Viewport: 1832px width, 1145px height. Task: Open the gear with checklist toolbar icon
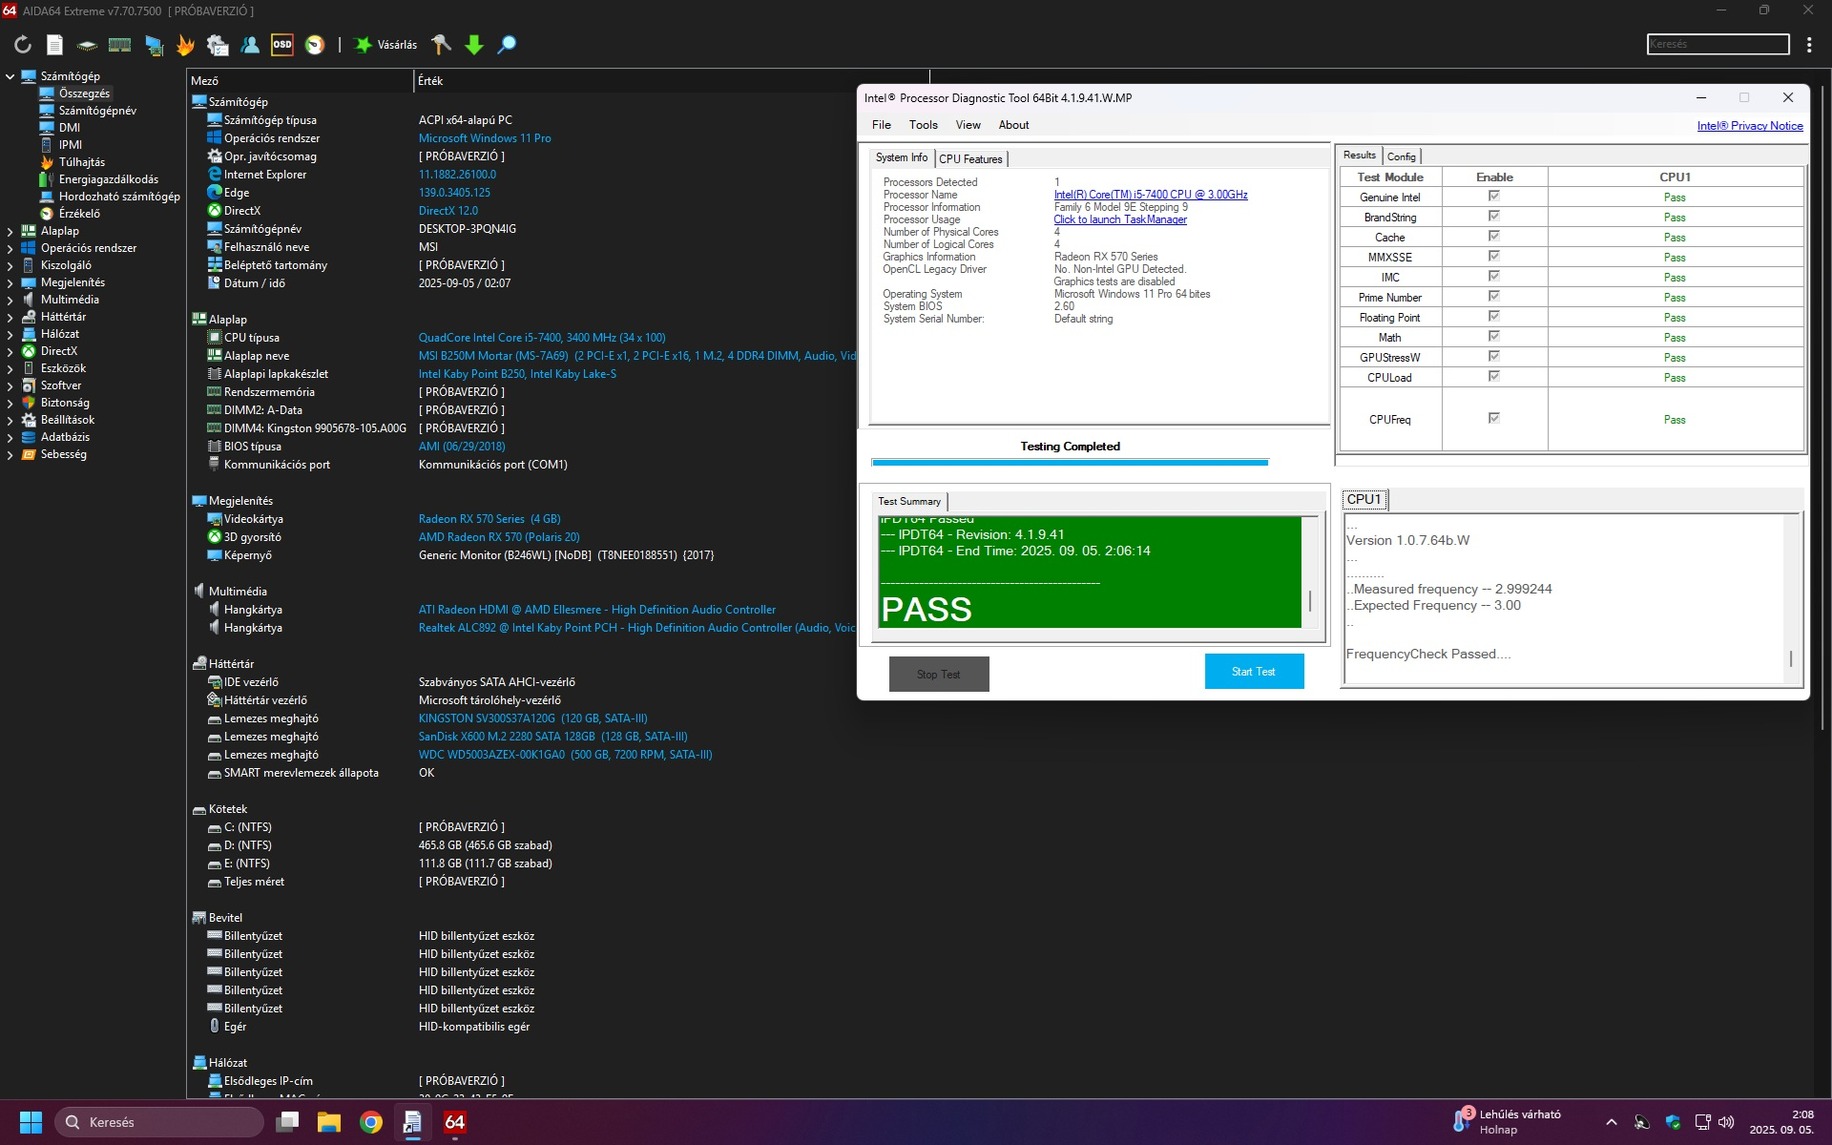pos(218,45)
